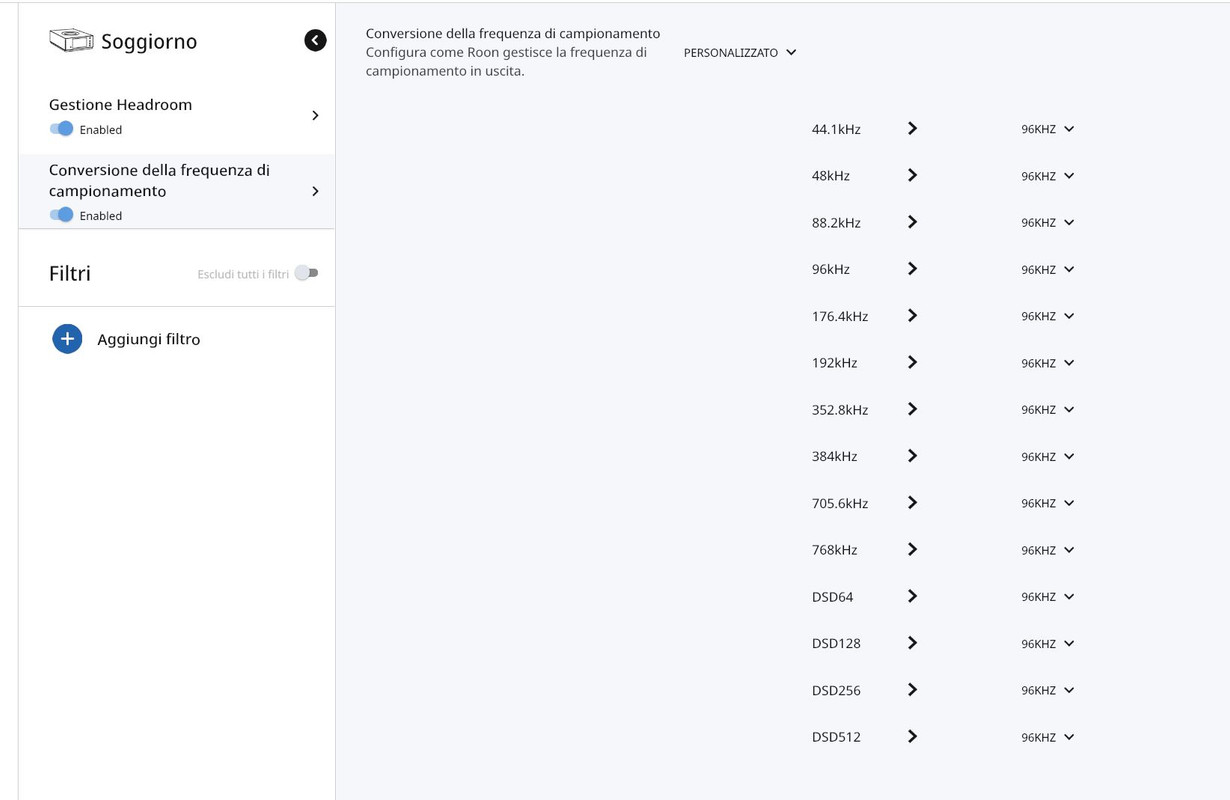
Task: Open the output rate dropdown for 48kHz
Action: [1047, 176]
